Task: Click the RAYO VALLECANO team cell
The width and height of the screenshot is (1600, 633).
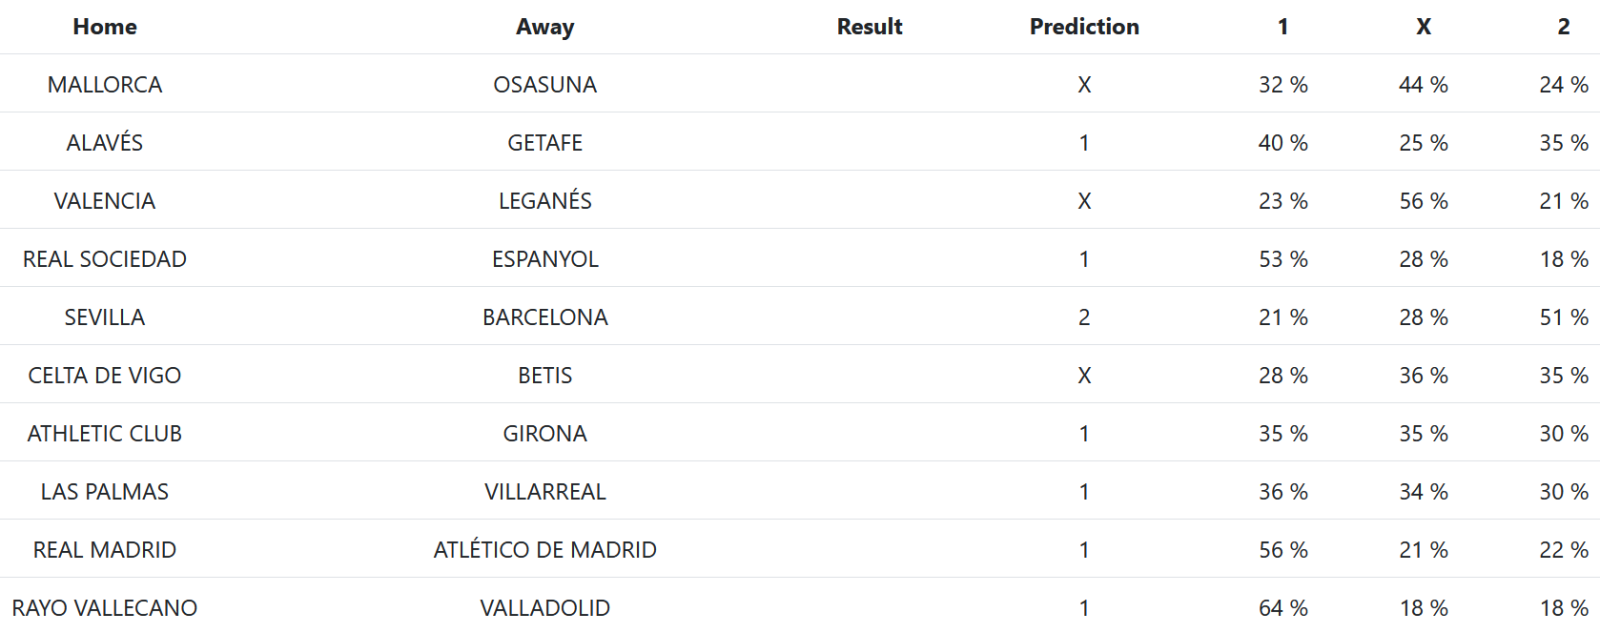Action: (104, 607)
